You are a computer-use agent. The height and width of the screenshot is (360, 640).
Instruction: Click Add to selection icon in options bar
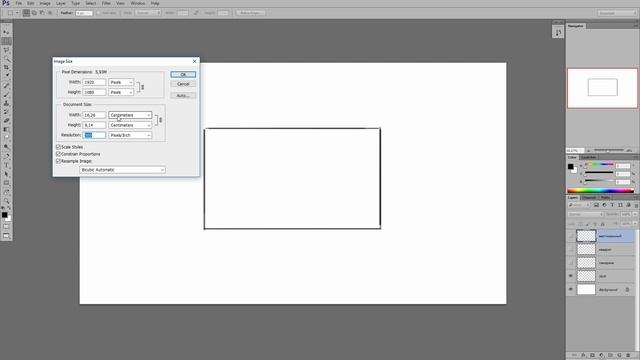(34, 13)
